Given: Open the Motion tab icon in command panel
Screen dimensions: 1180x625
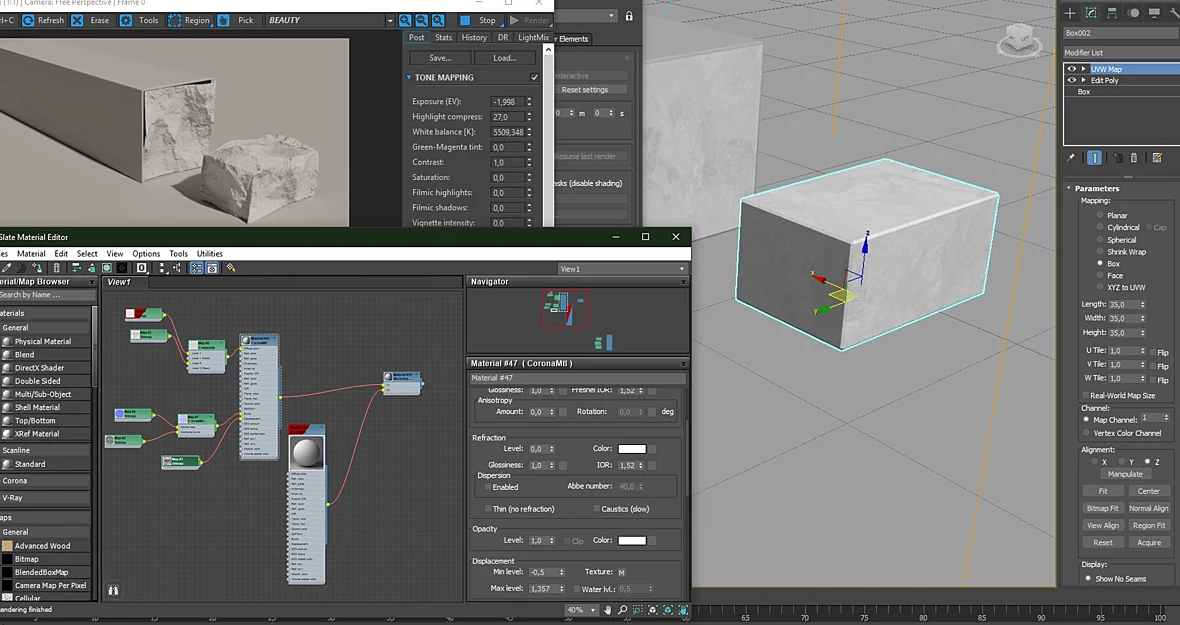Looking at the screenshot, I should point(1133,13).
